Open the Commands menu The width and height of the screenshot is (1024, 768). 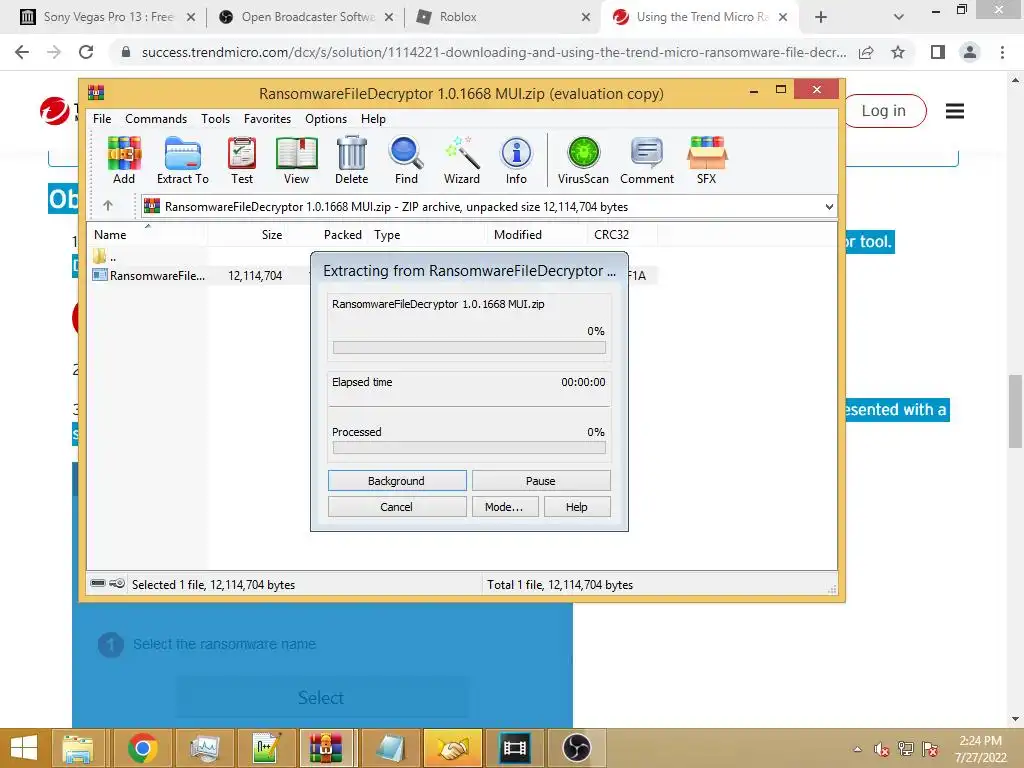click(x=156, y=119)
